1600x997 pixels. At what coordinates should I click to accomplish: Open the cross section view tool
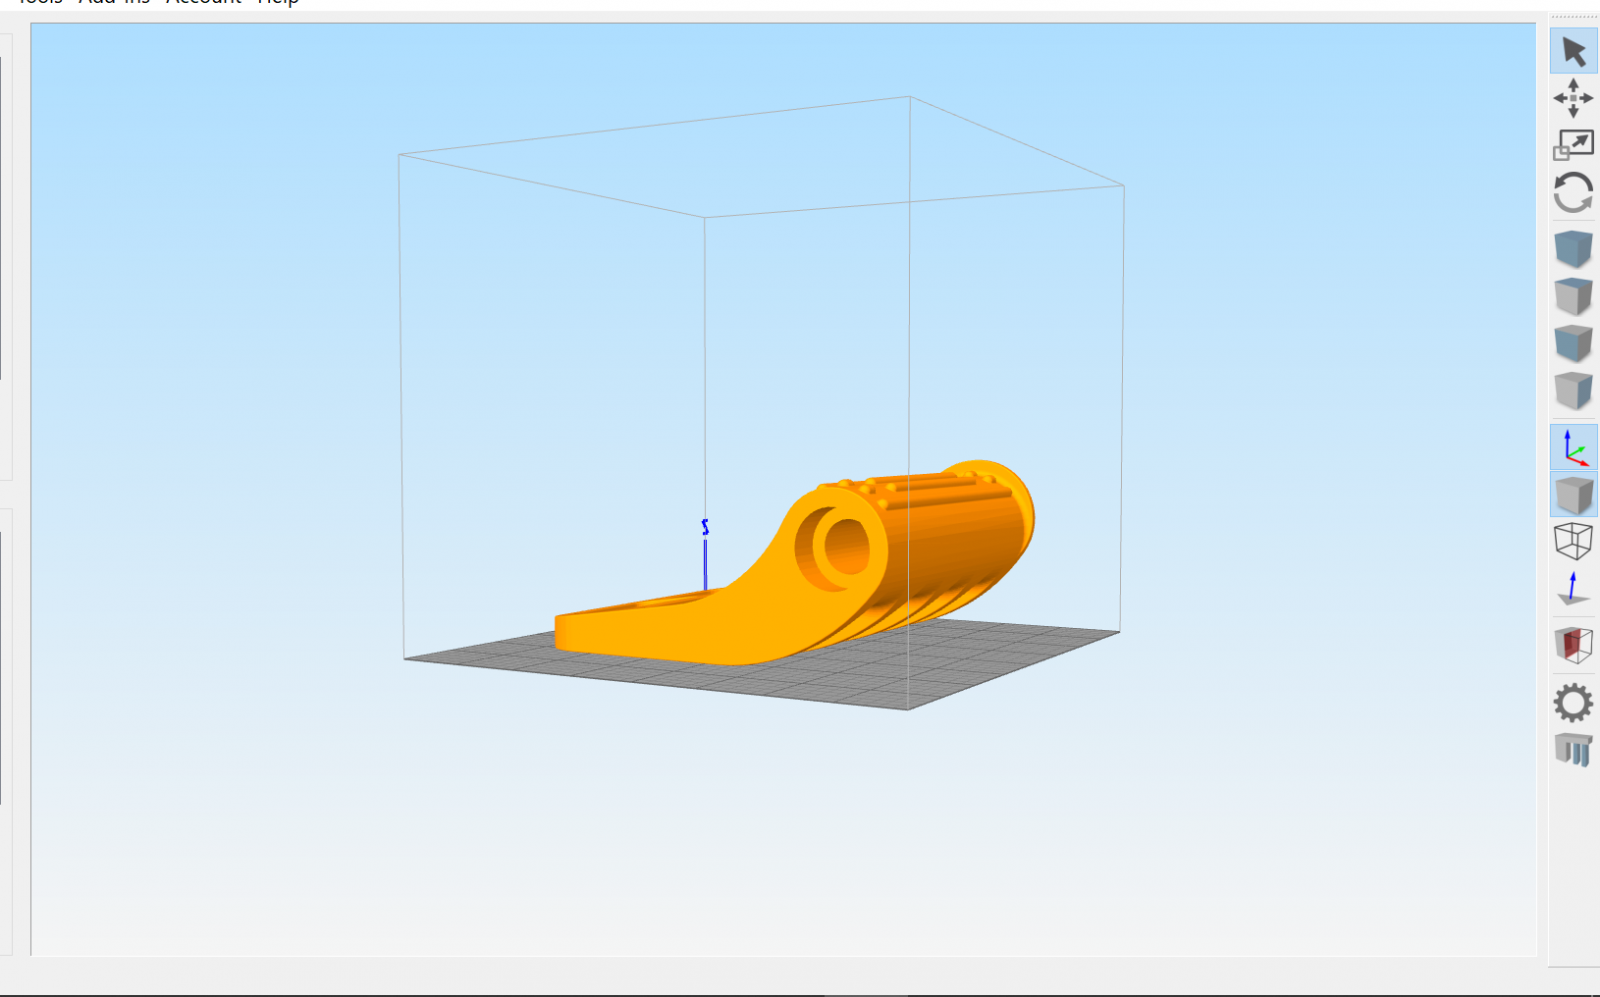[1573, 645]
